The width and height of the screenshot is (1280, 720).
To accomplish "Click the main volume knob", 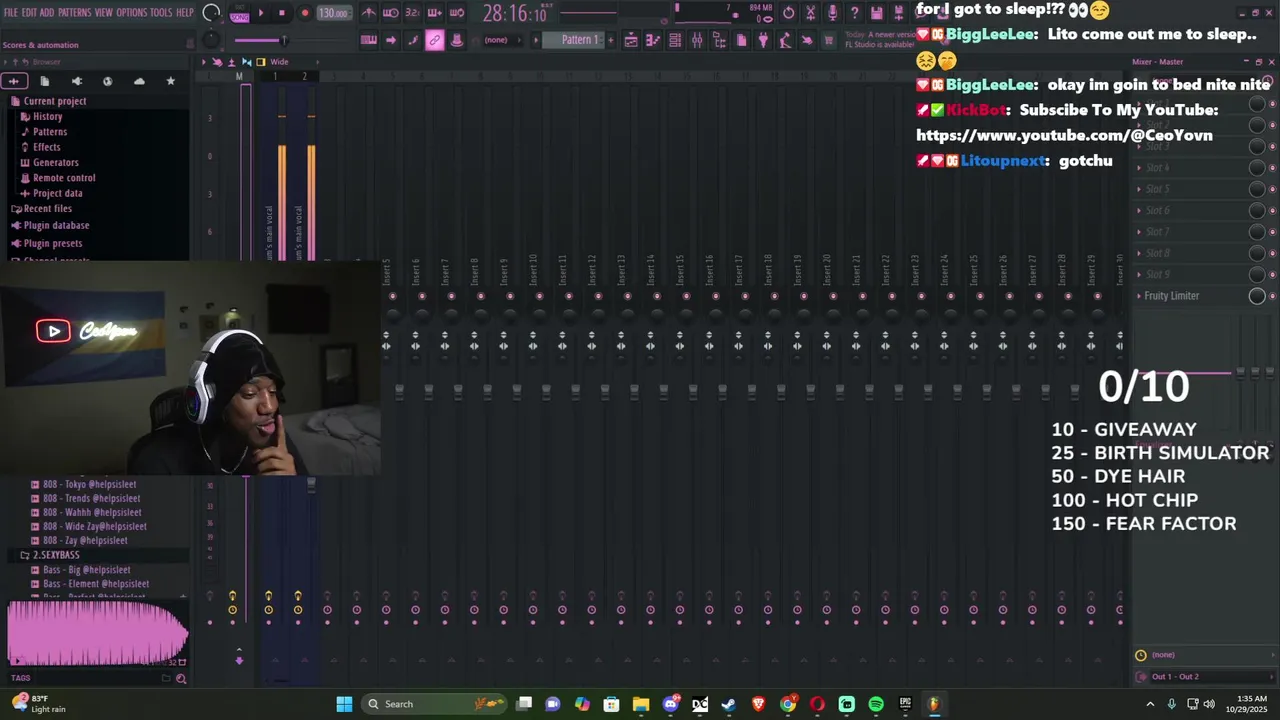I will (211, 13).
